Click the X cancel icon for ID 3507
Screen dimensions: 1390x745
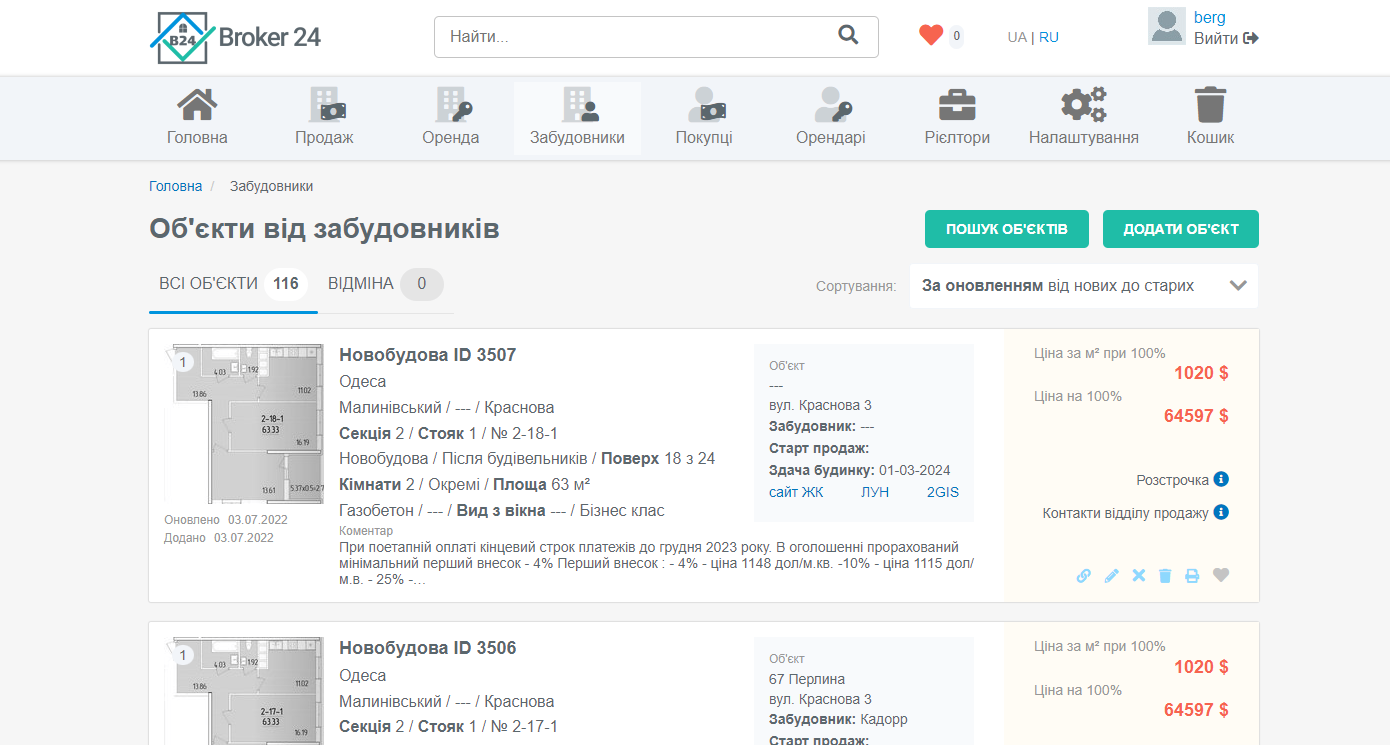coord(1138,576)
